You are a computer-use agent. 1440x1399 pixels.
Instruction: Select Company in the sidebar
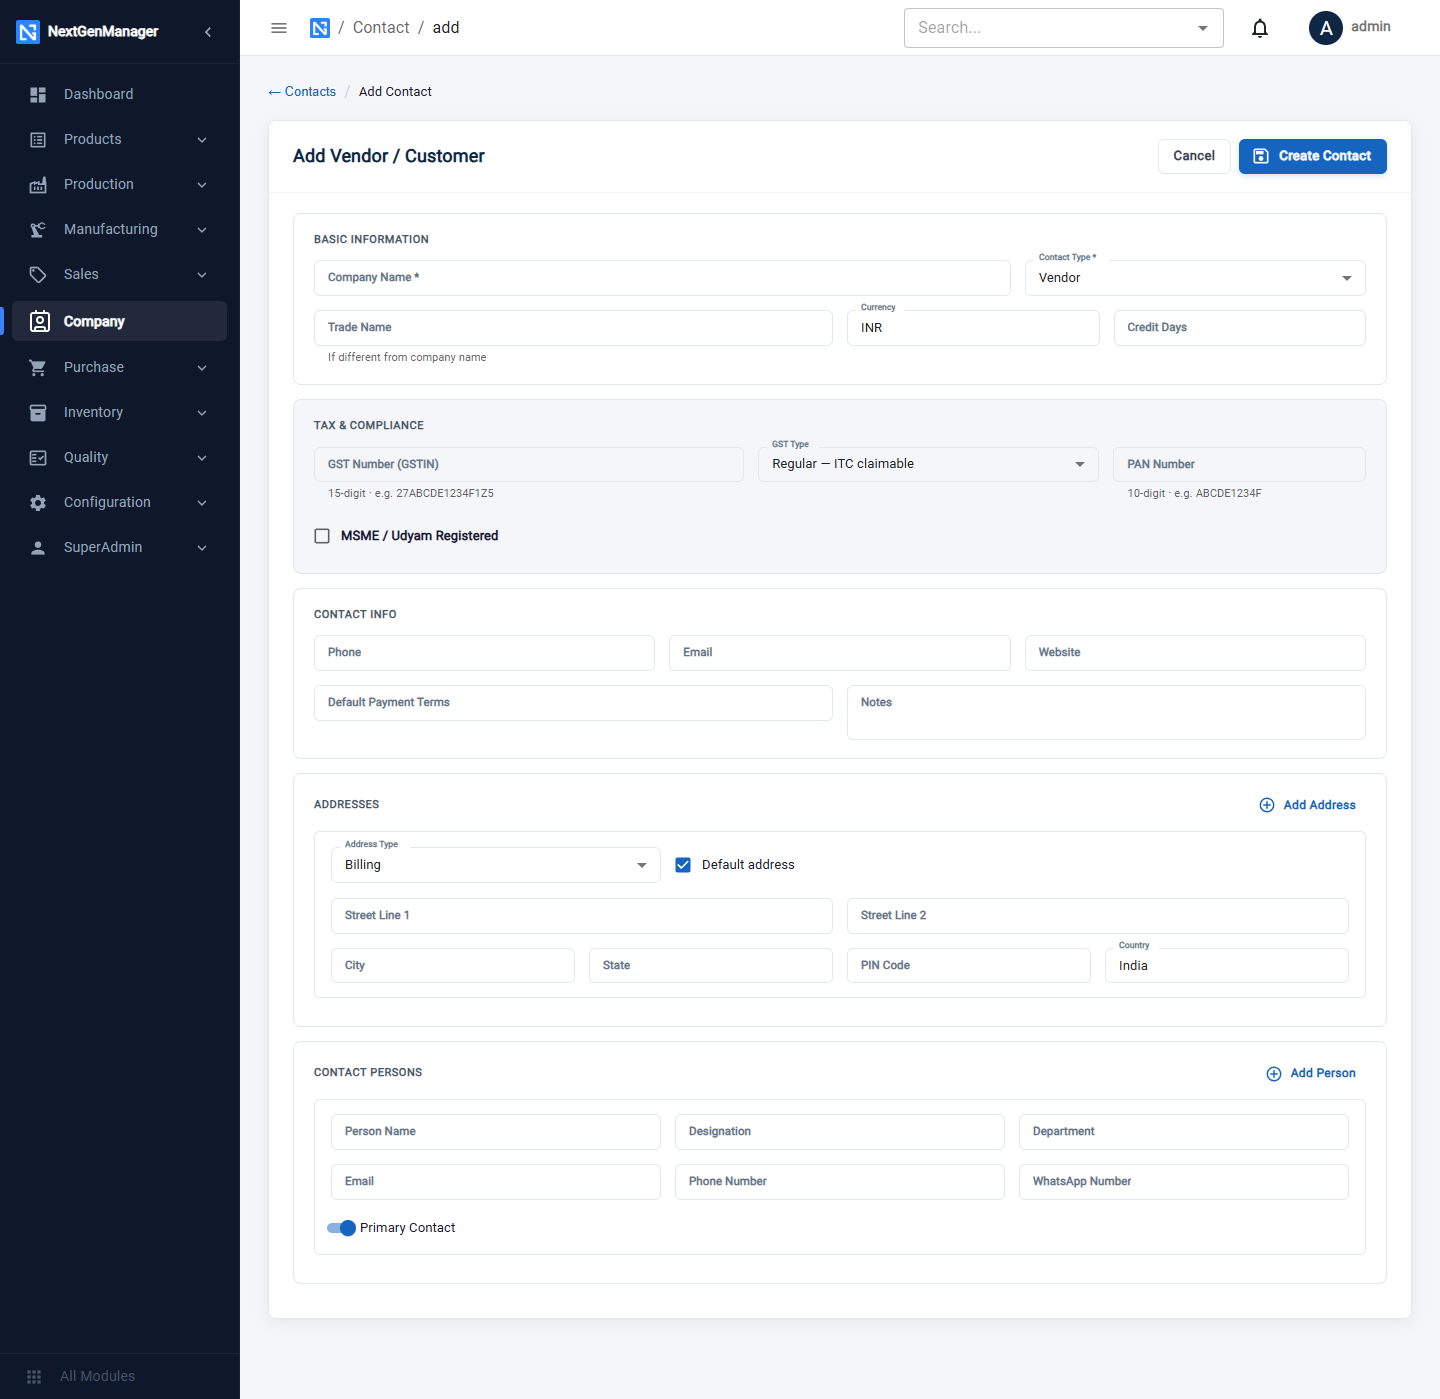119,321
